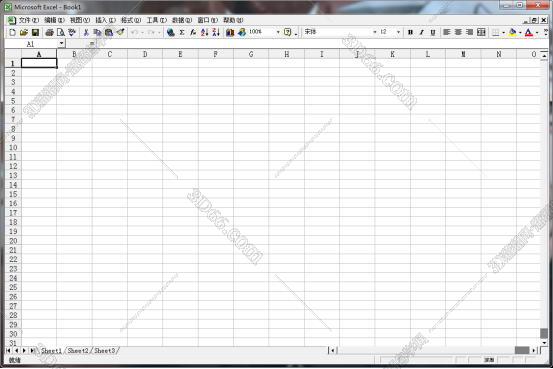Switch to the Sheet3 tab

point(105,351)
